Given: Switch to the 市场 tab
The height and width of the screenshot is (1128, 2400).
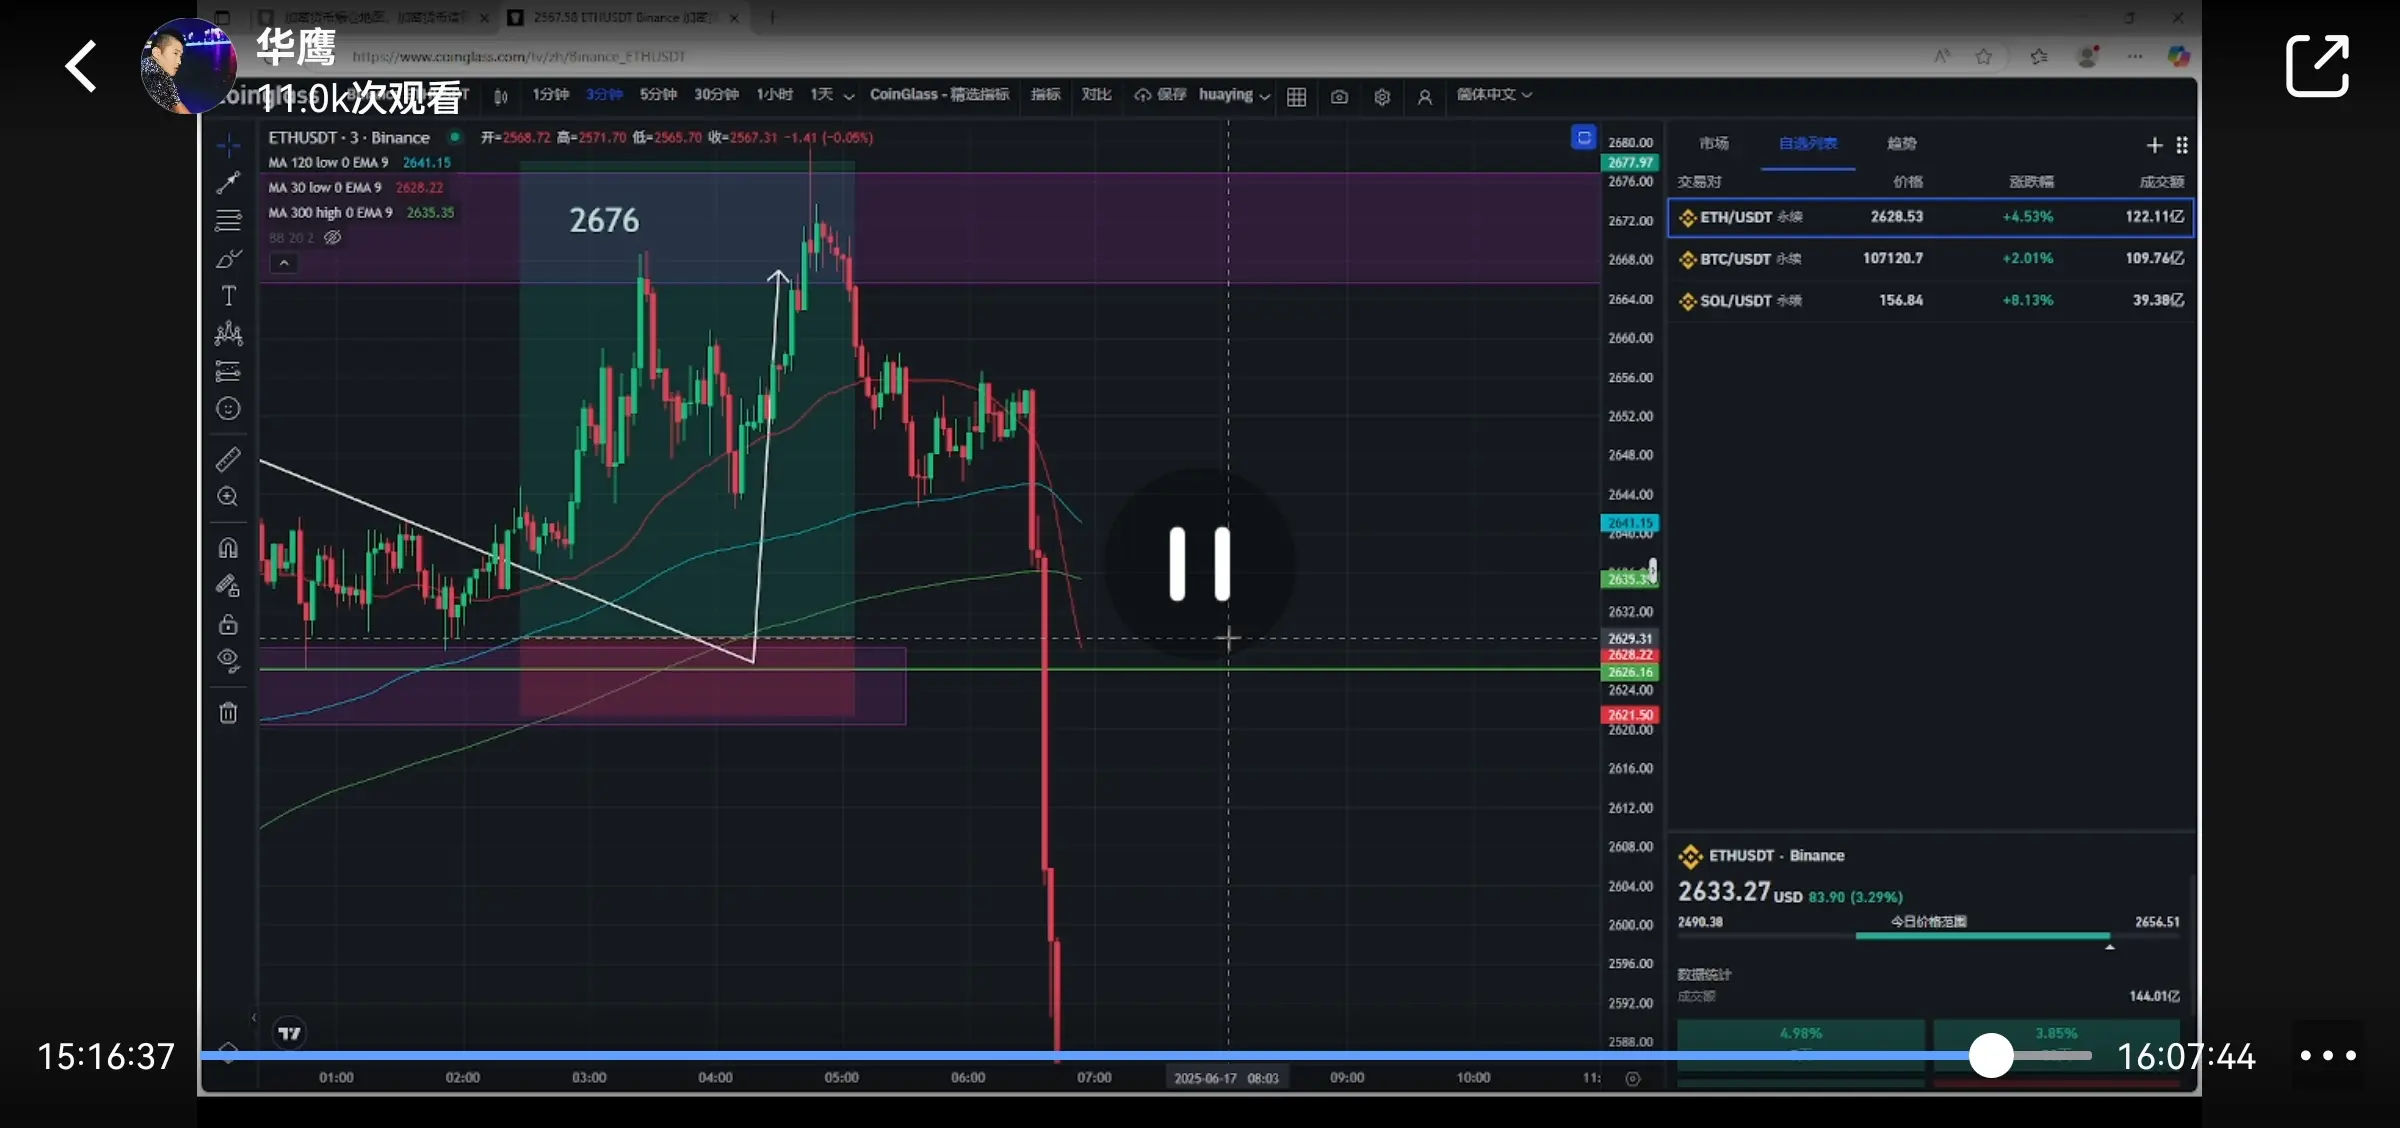Looking at the screenshot, I should (x=1714, y=144).
